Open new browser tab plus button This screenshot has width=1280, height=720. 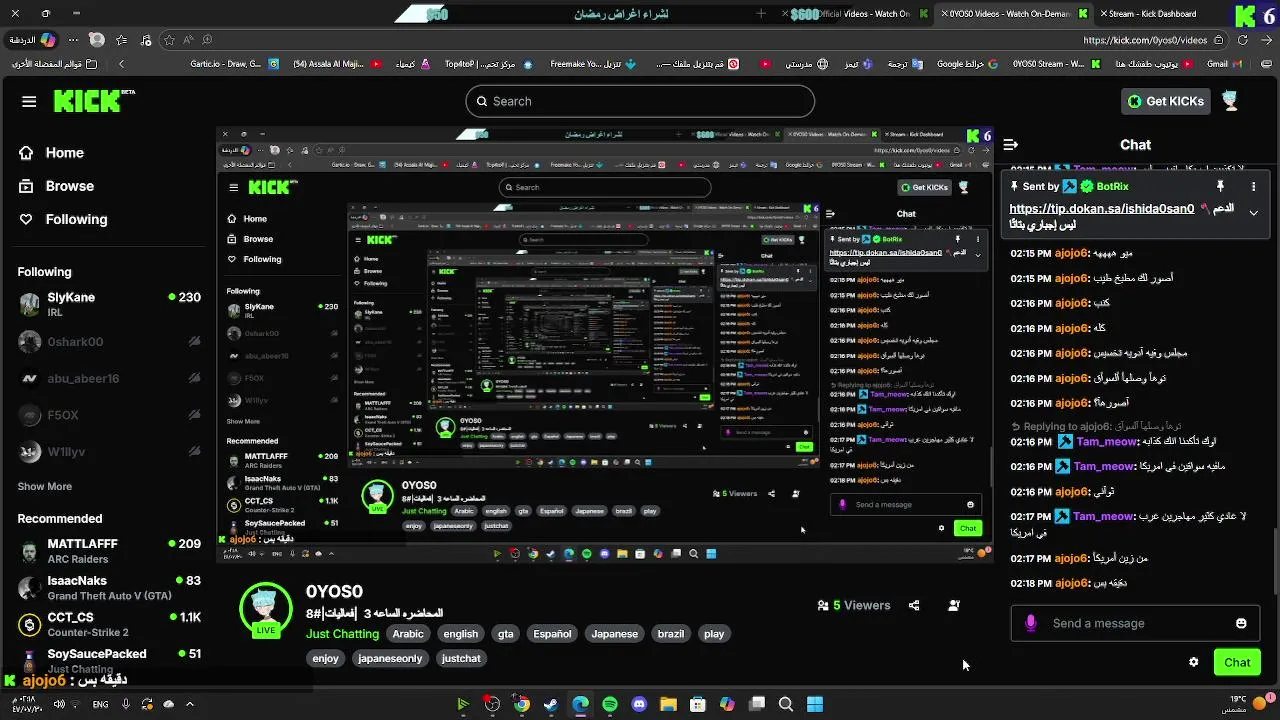pos(762,14)
